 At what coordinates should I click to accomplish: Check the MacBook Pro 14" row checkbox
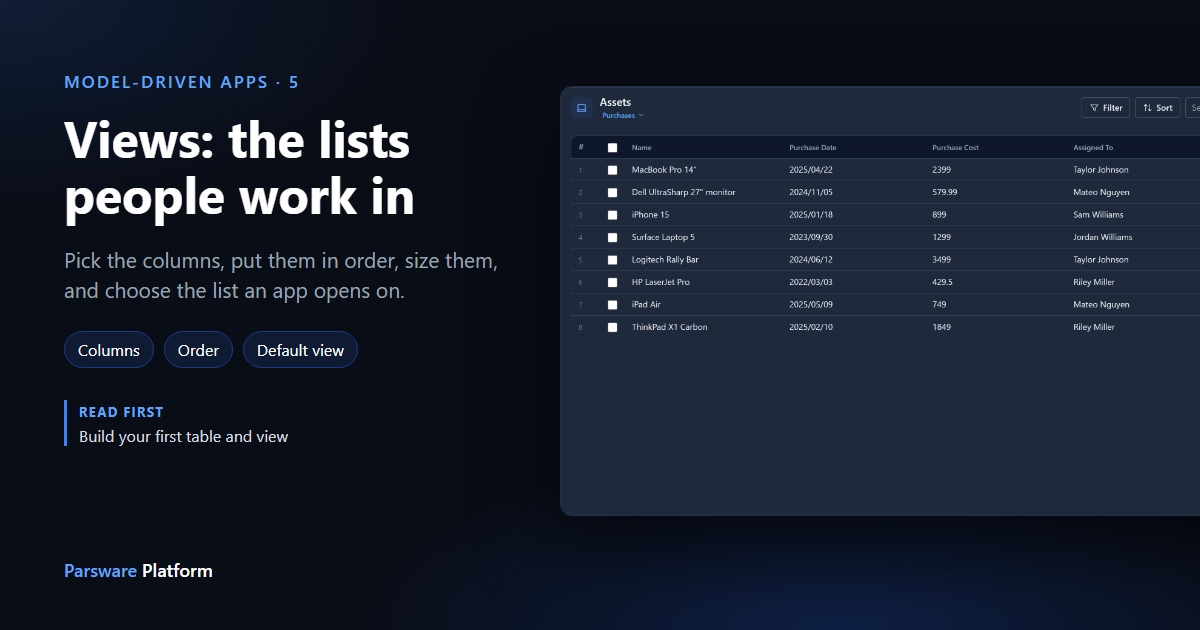point(613,170)
